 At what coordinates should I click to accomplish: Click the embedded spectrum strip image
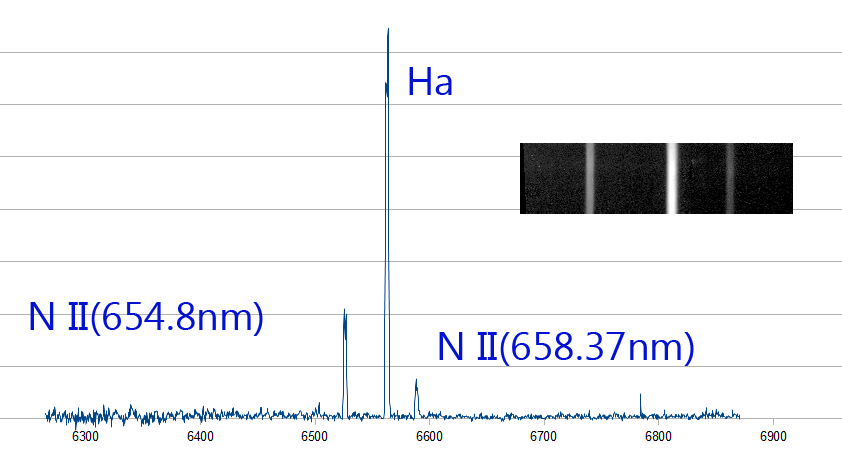tap(656, 178)
